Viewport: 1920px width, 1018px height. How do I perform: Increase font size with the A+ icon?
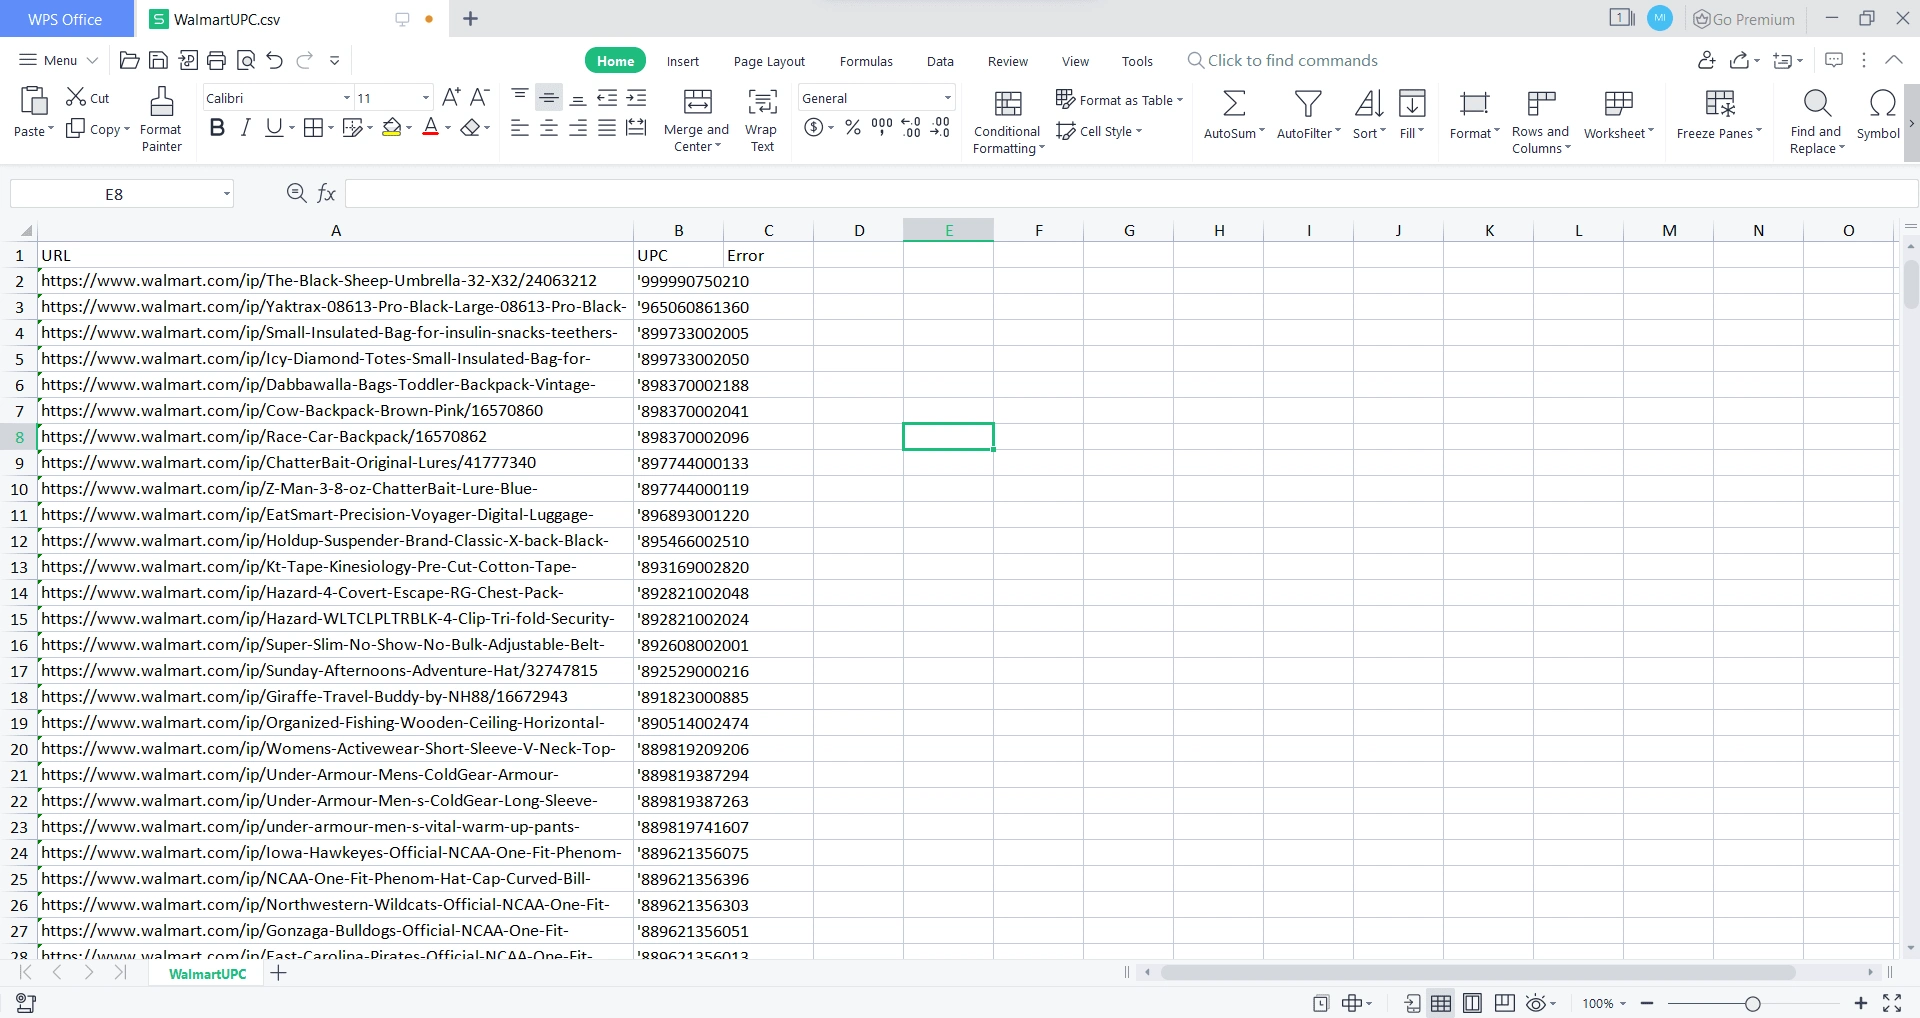click(x=452, y=97)
